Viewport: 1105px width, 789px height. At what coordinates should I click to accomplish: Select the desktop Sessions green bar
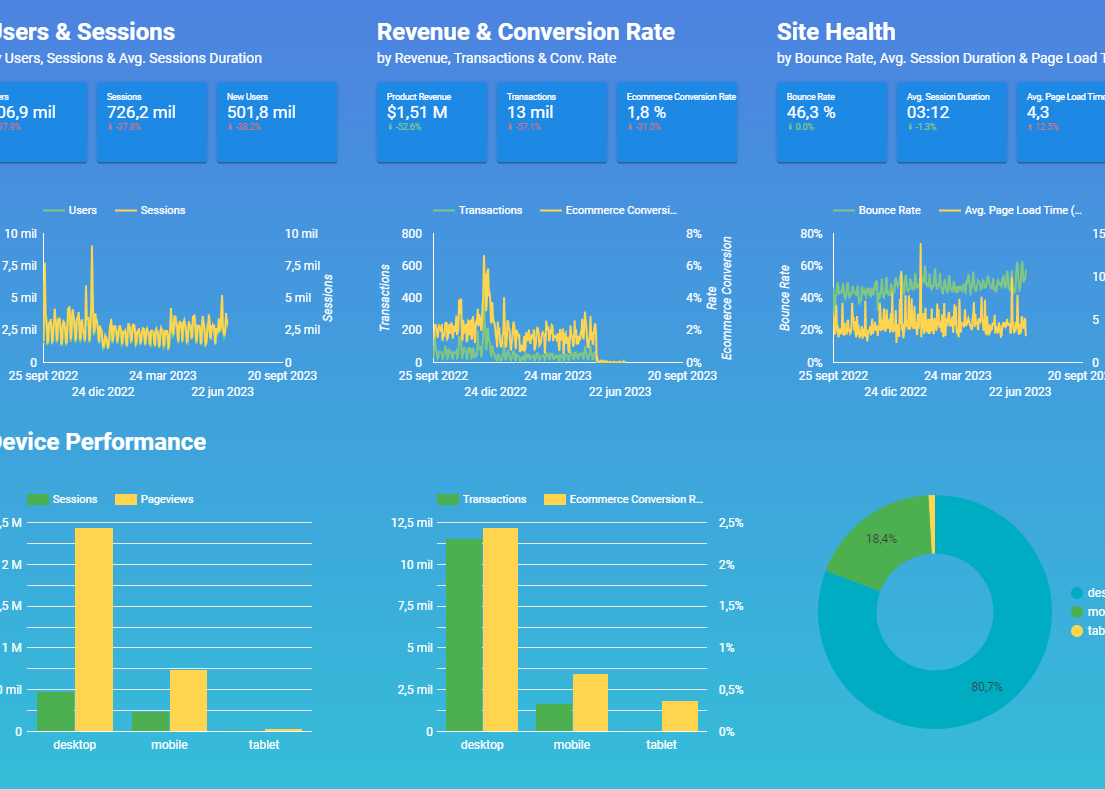(56, 712)
